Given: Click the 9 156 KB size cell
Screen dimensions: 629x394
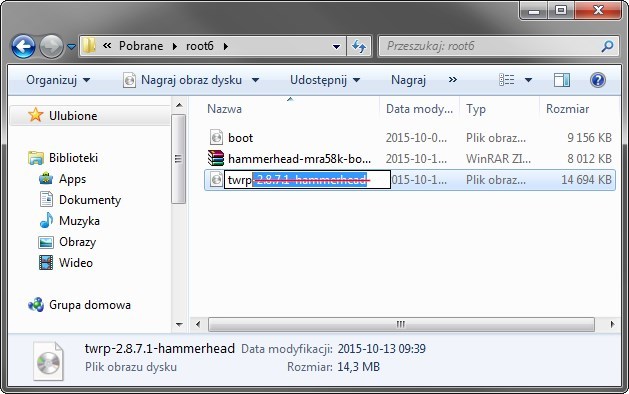Looking at the screenshot, I should 589,138.
